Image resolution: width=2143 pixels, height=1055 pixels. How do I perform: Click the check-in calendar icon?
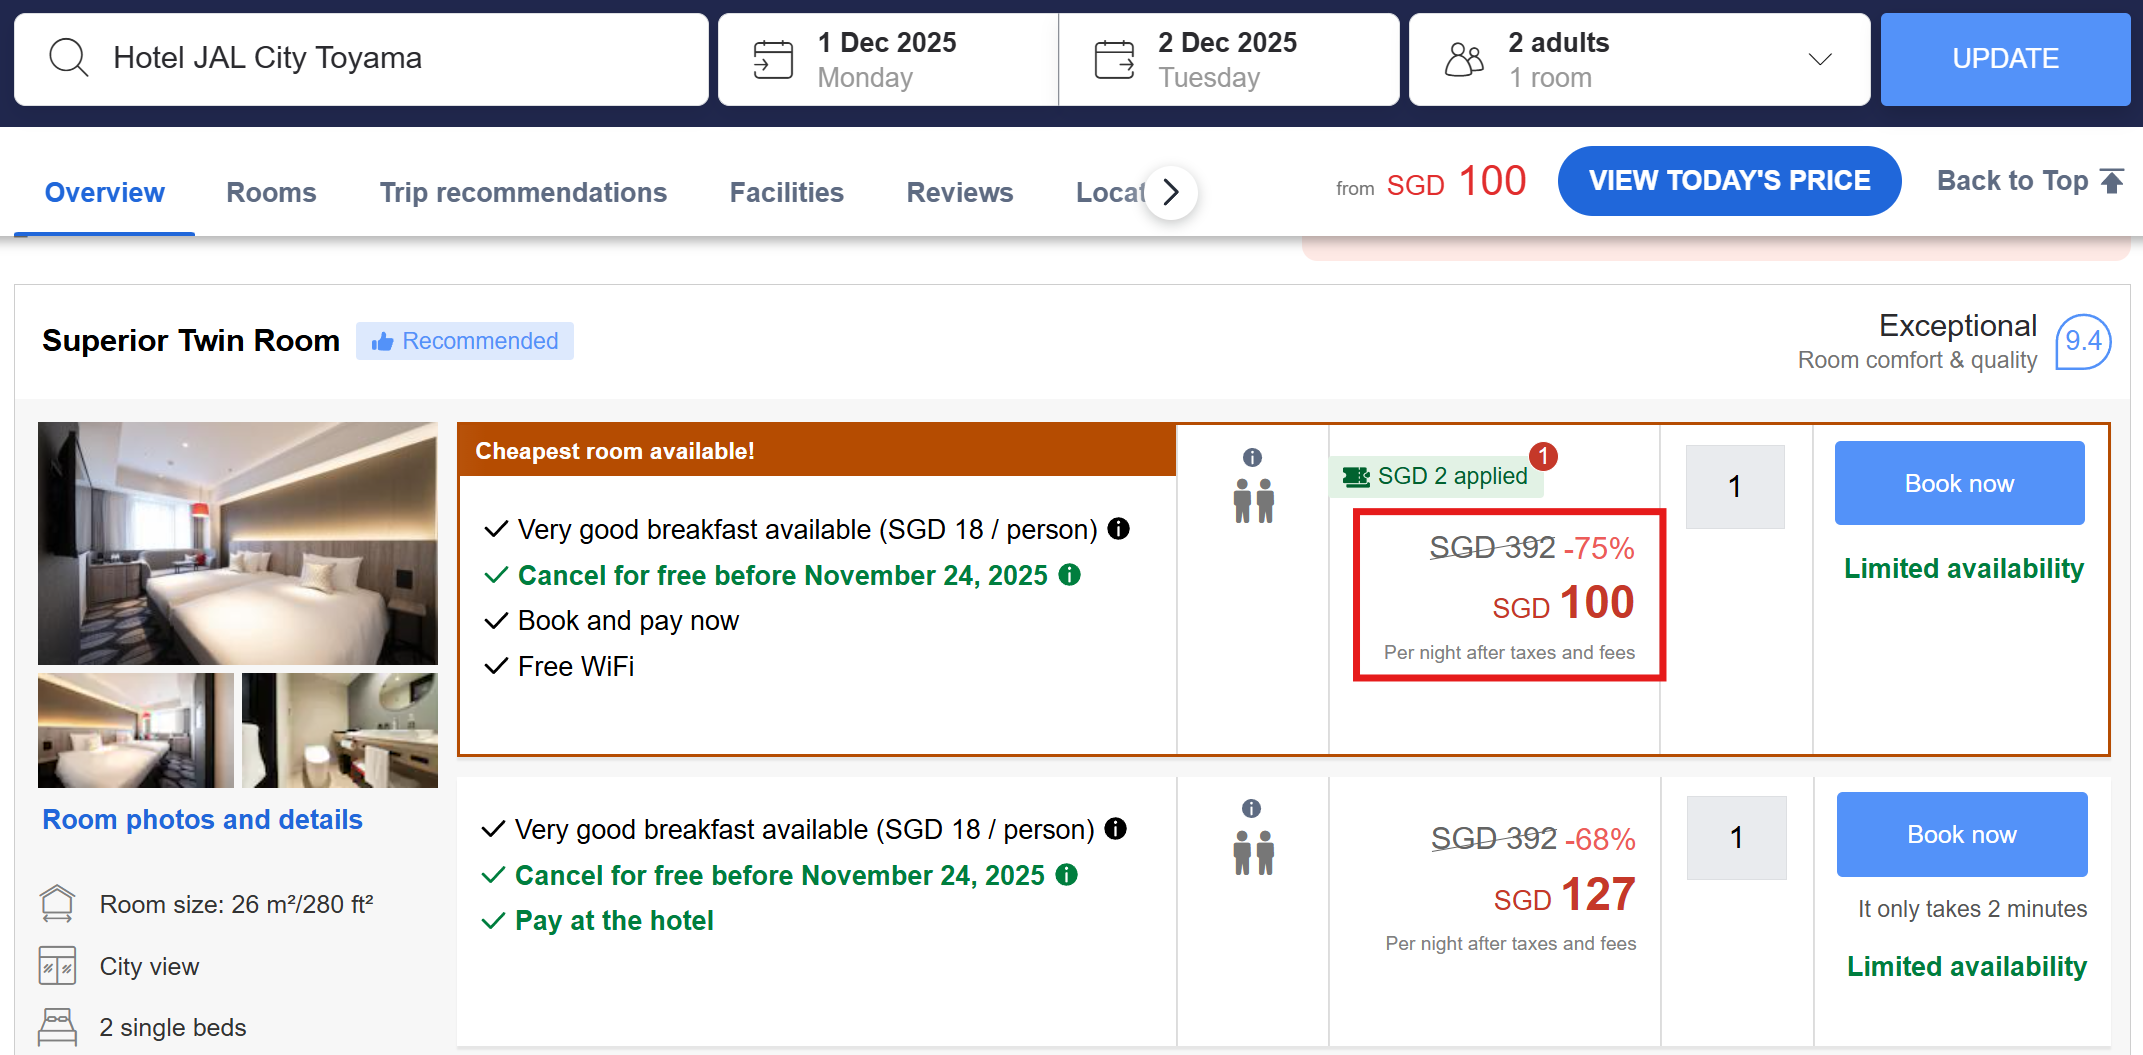(x=773, y=59)
